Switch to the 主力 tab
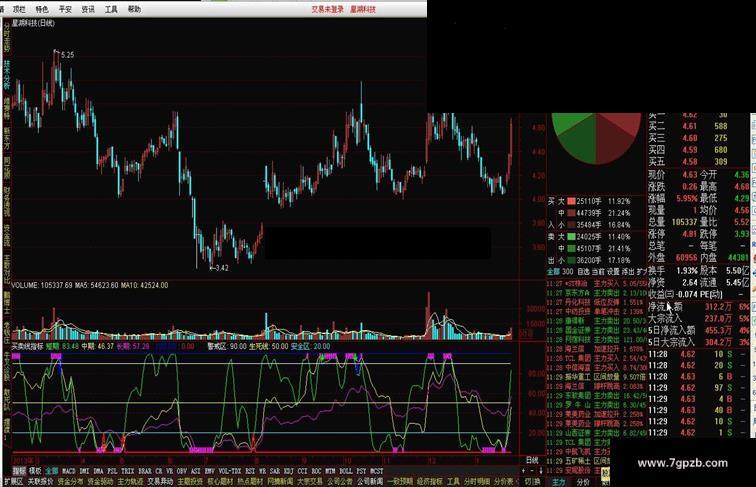 [559, 482]
